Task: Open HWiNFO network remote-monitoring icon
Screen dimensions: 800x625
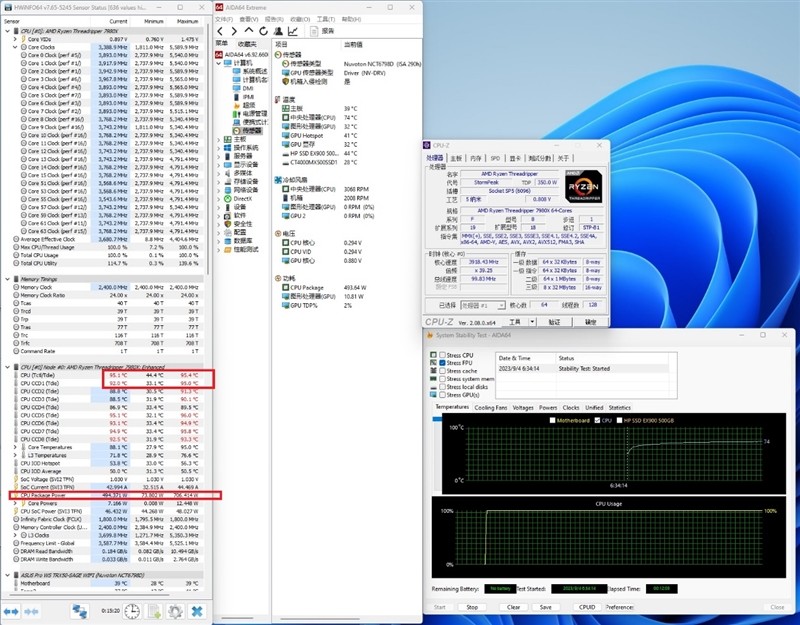Action: (x=79, y=611)
